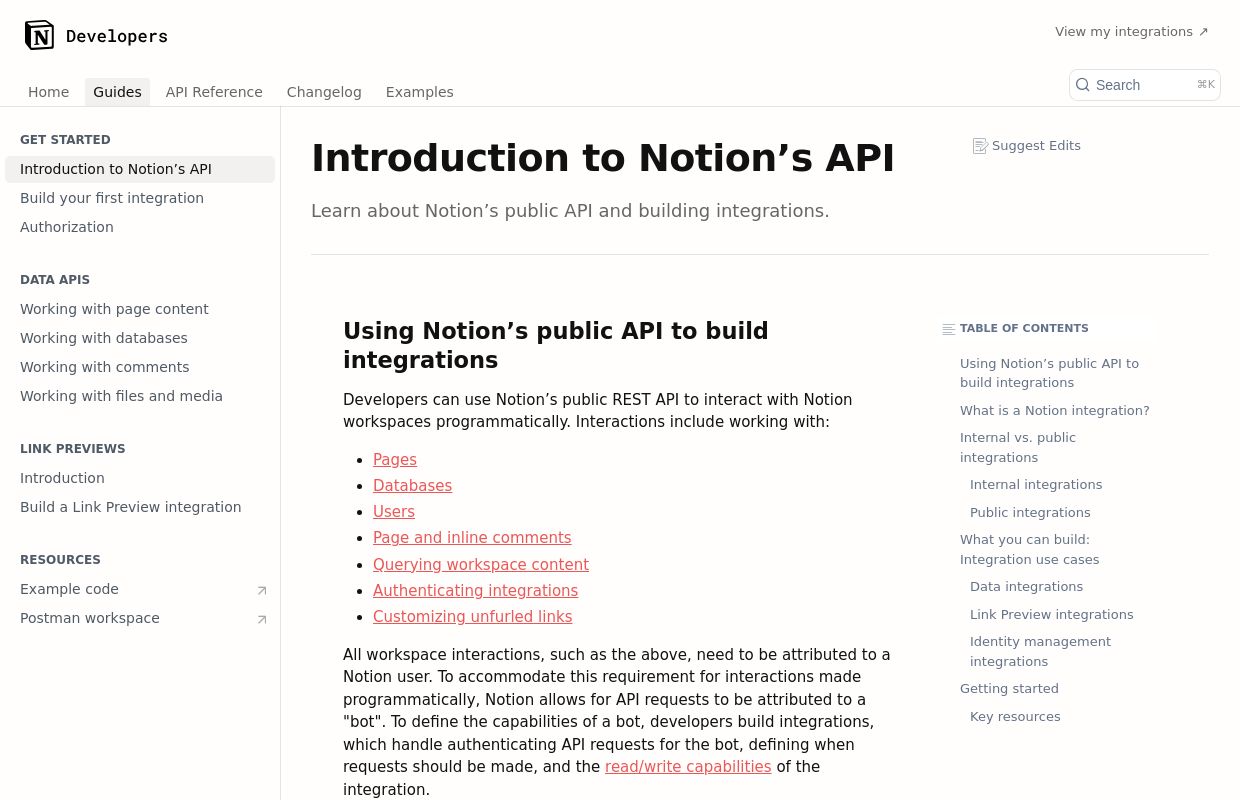This screenshot has height=800, width=1240.
Task: Open Working with page content
Action: point(140,309)
